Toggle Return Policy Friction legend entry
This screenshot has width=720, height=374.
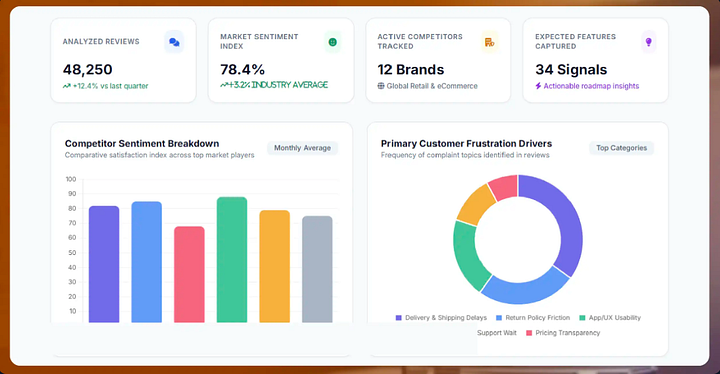tap(533, 317)
